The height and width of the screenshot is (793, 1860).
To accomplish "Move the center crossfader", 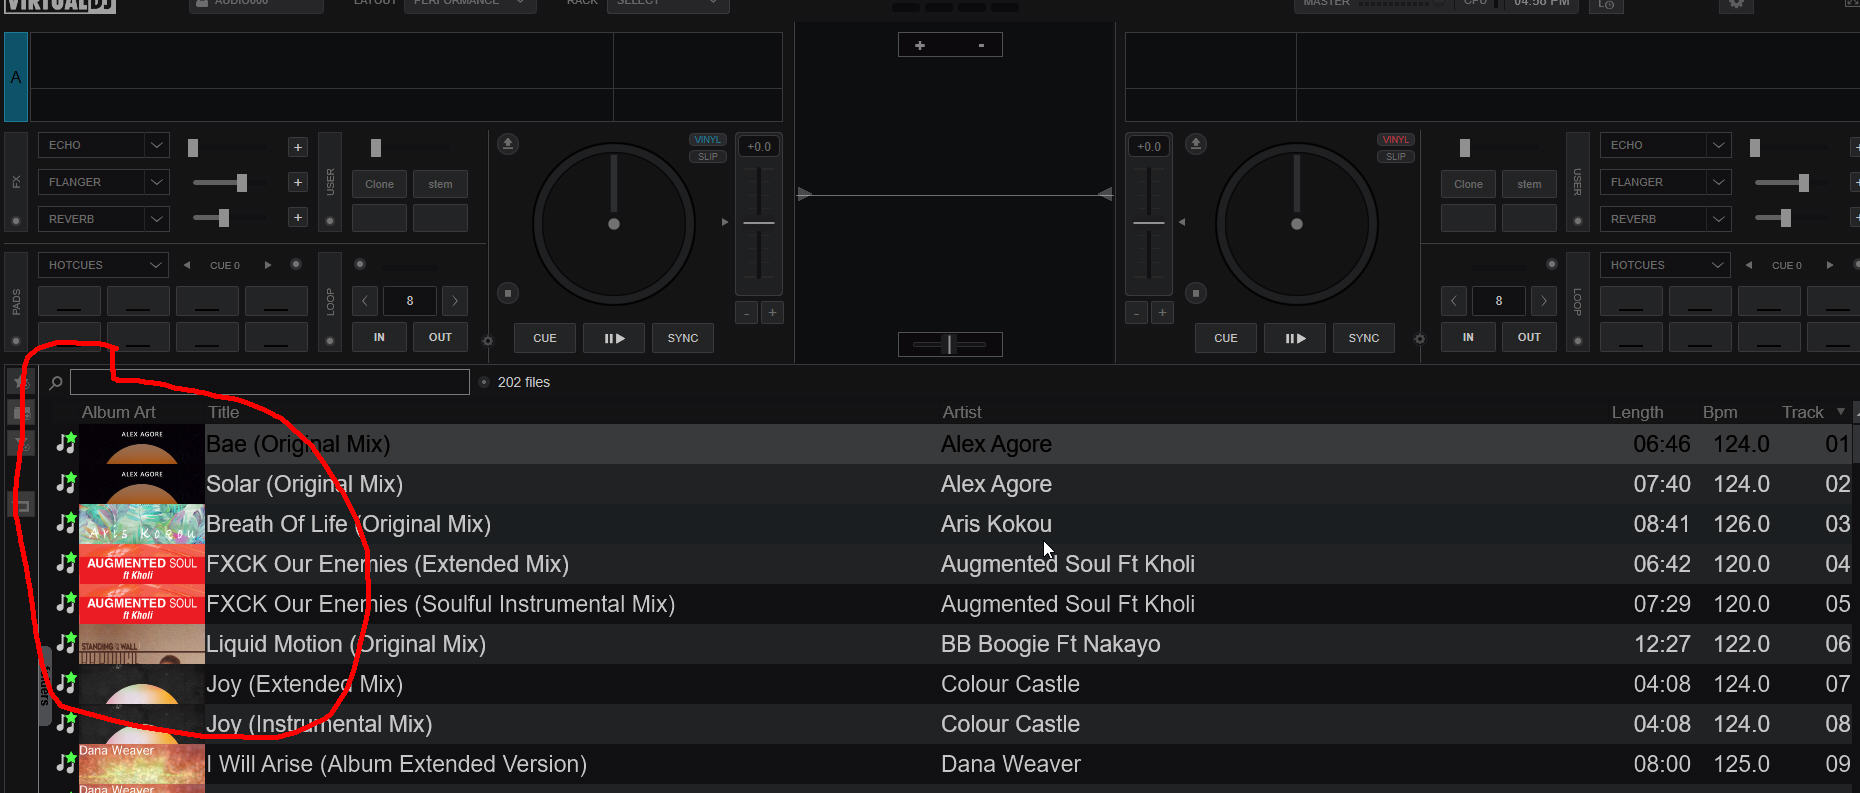I will (x=950, y=344).
